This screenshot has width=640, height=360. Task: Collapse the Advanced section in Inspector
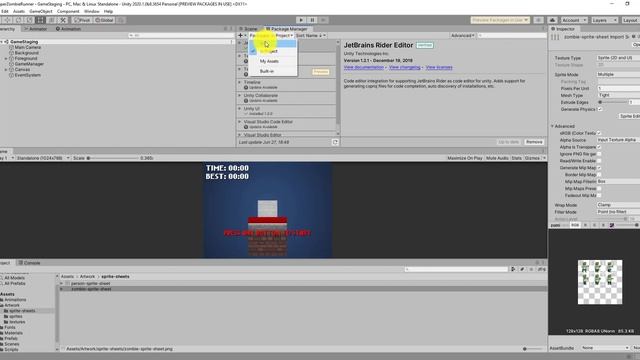(x=553, y=126)
